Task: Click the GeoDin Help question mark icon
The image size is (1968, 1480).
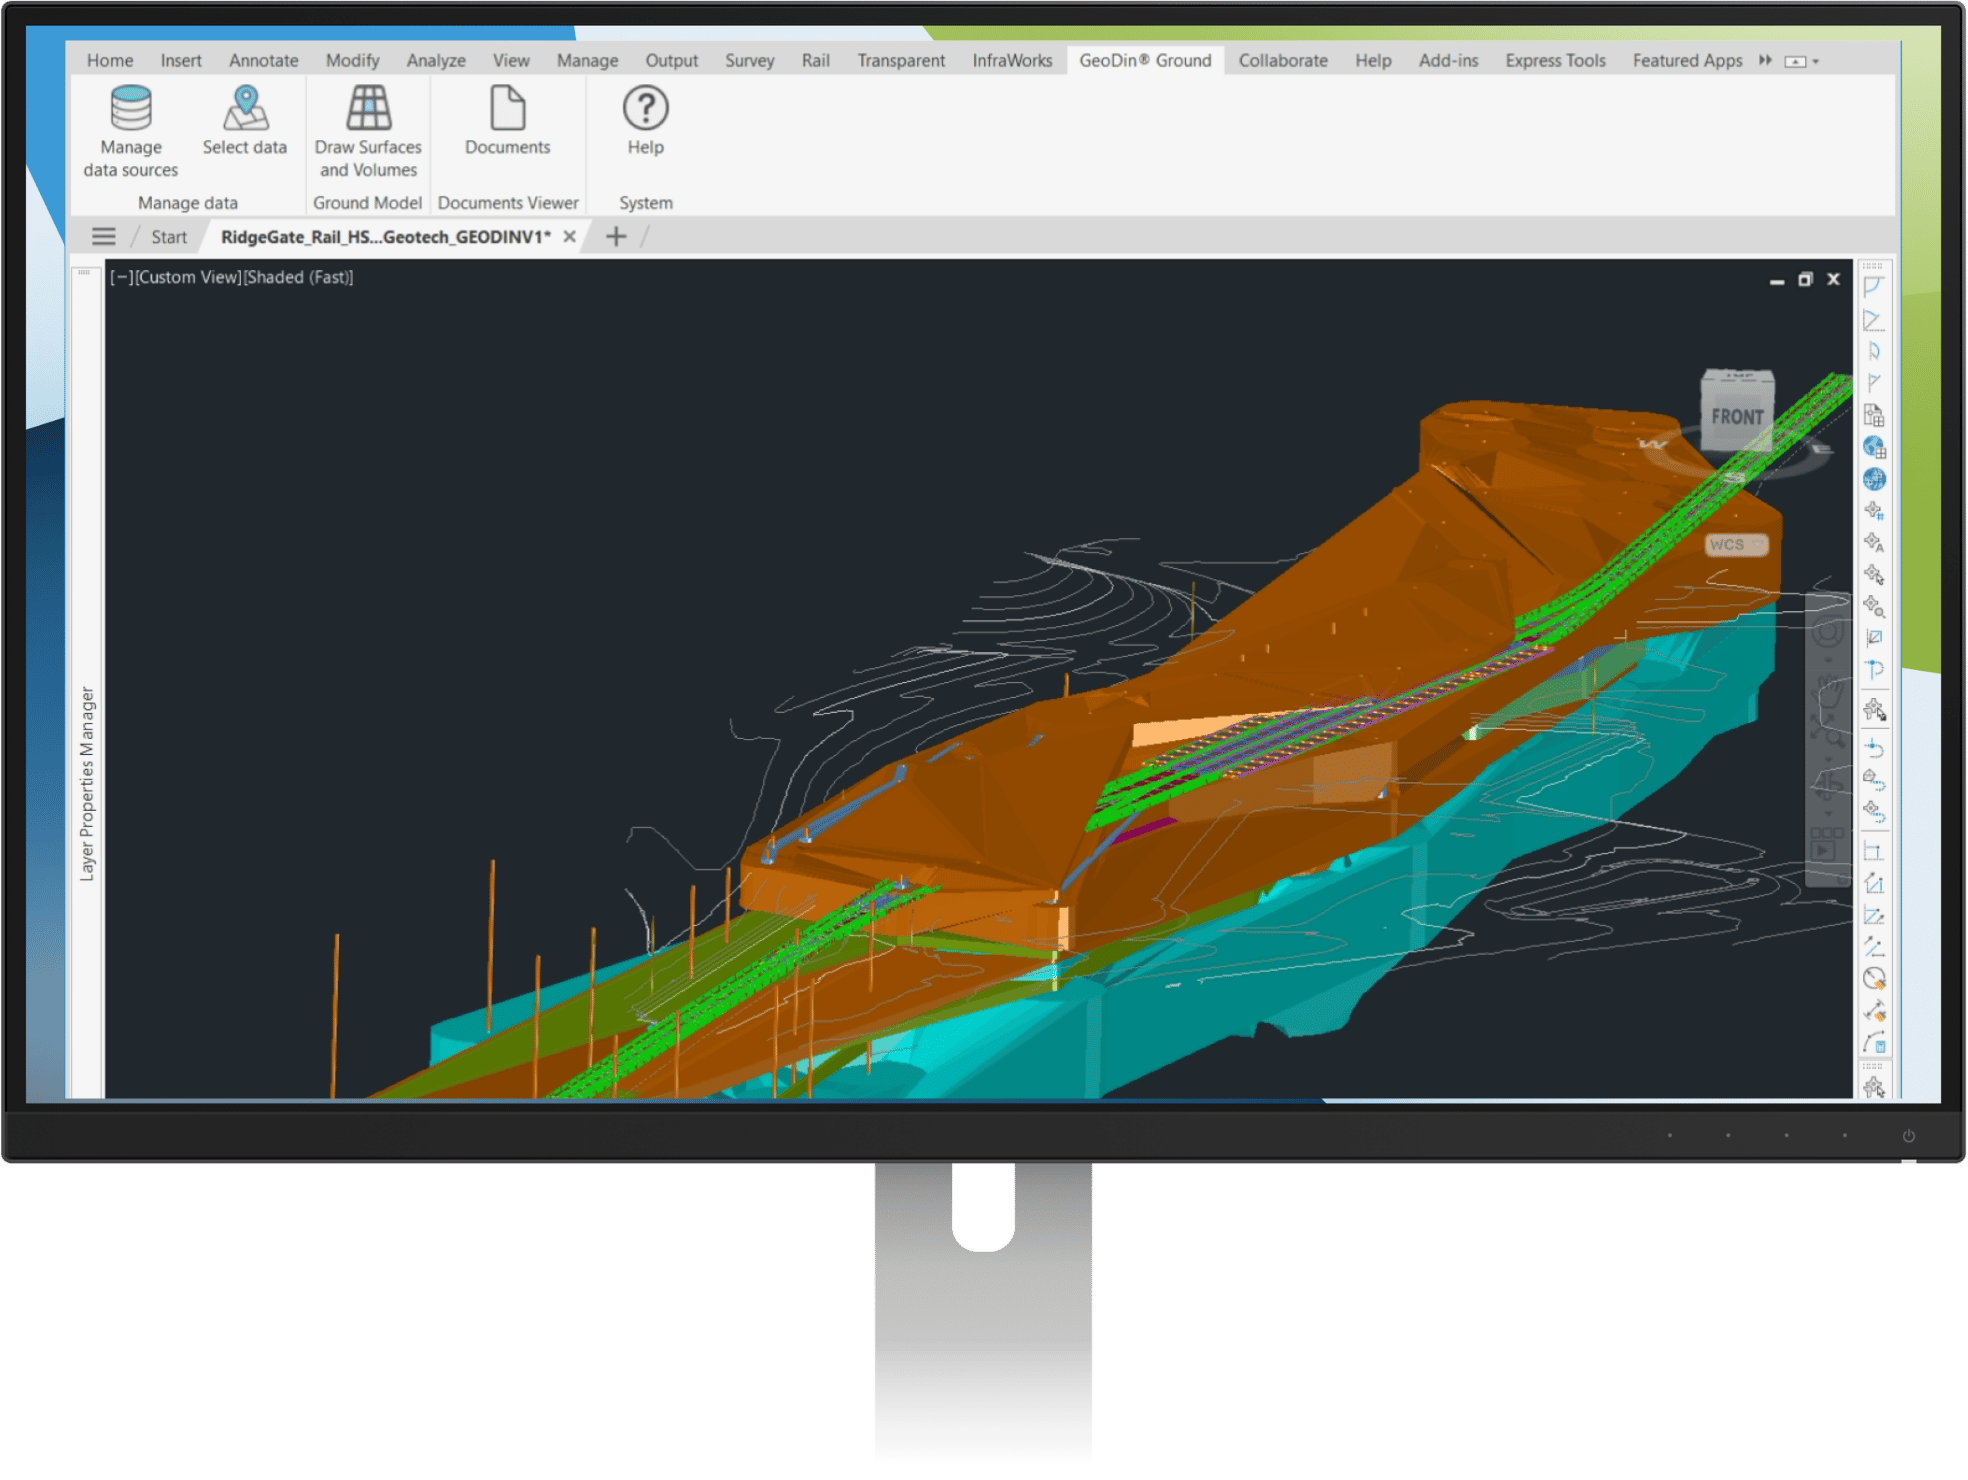Action: [645, 108]
